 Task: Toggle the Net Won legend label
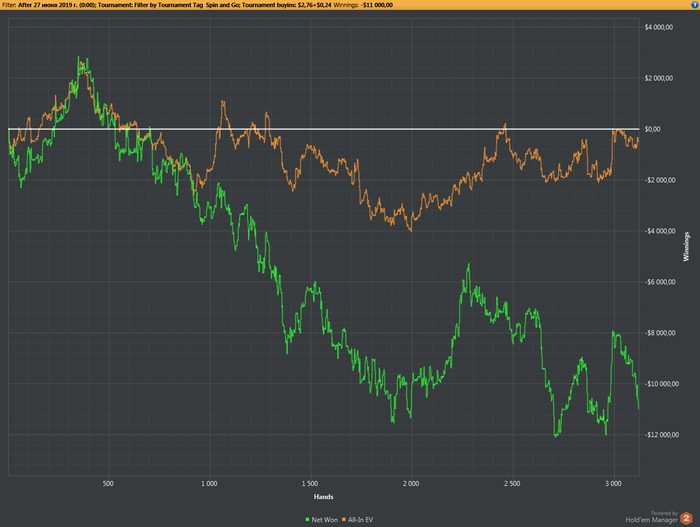pos(325,519)
